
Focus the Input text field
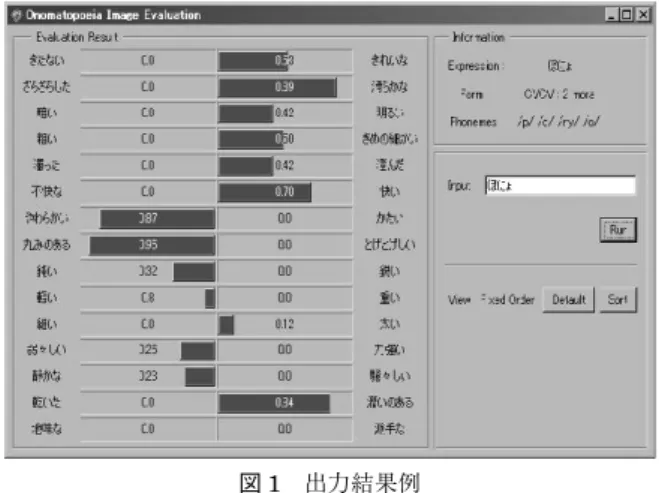click(560, 185)
